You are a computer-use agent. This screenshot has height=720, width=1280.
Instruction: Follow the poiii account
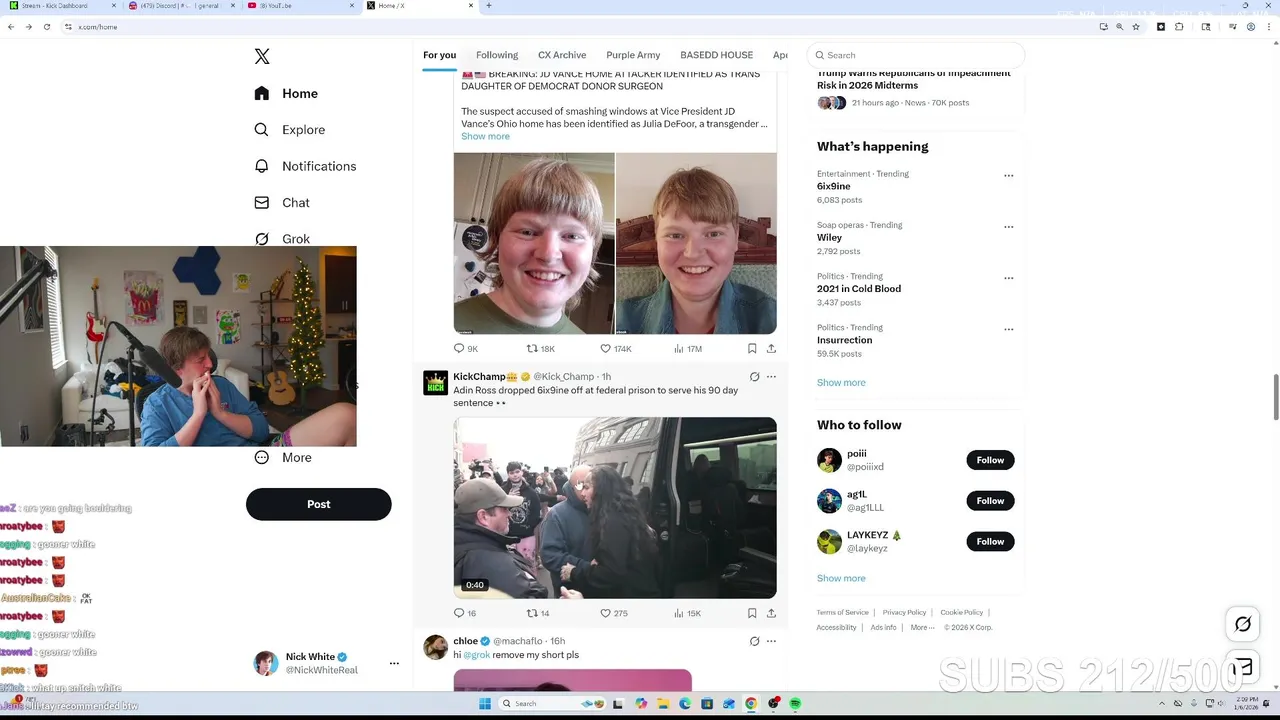[x=990, y=460]
